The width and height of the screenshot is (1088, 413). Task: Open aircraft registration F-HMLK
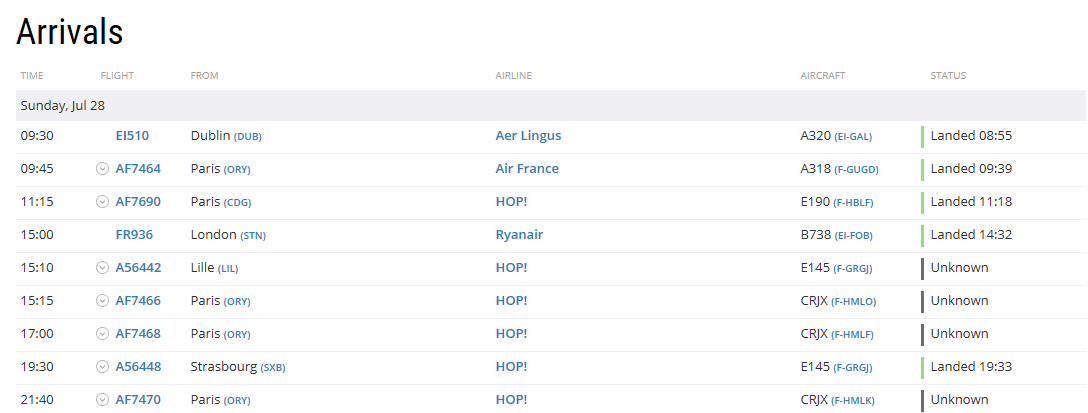tap(853, 401)
